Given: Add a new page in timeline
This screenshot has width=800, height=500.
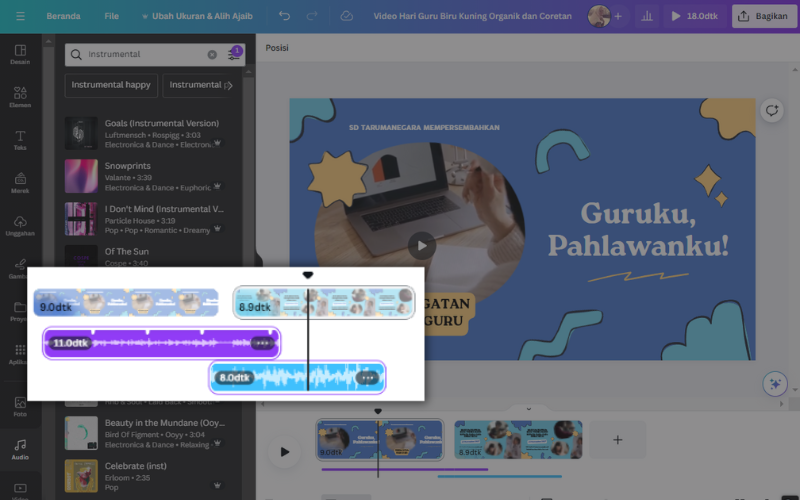Looking at the screenshot, I should click(x=617, y=439).
